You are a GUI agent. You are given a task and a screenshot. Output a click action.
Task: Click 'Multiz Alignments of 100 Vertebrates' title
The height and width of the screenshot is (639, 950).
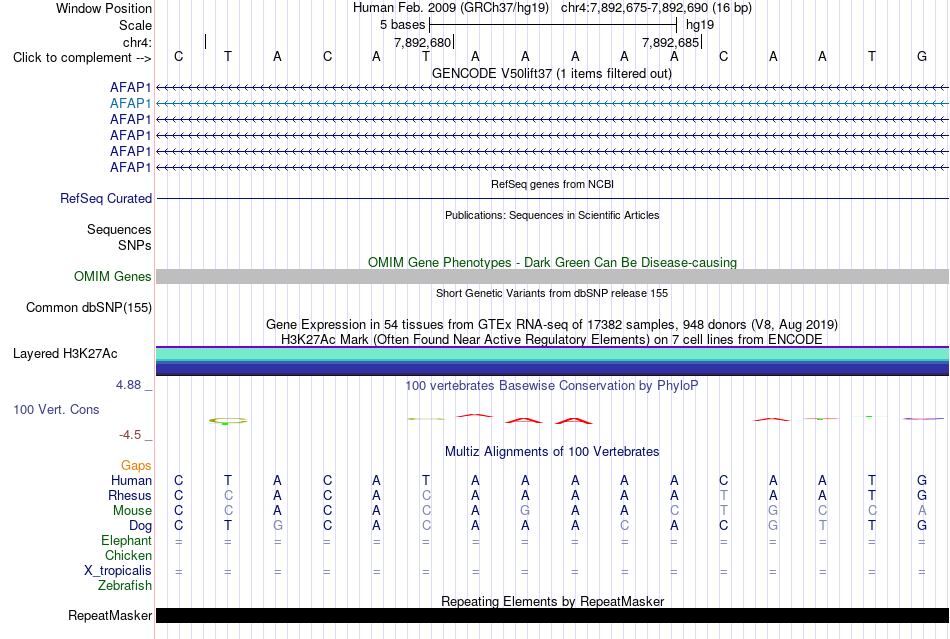552,451
